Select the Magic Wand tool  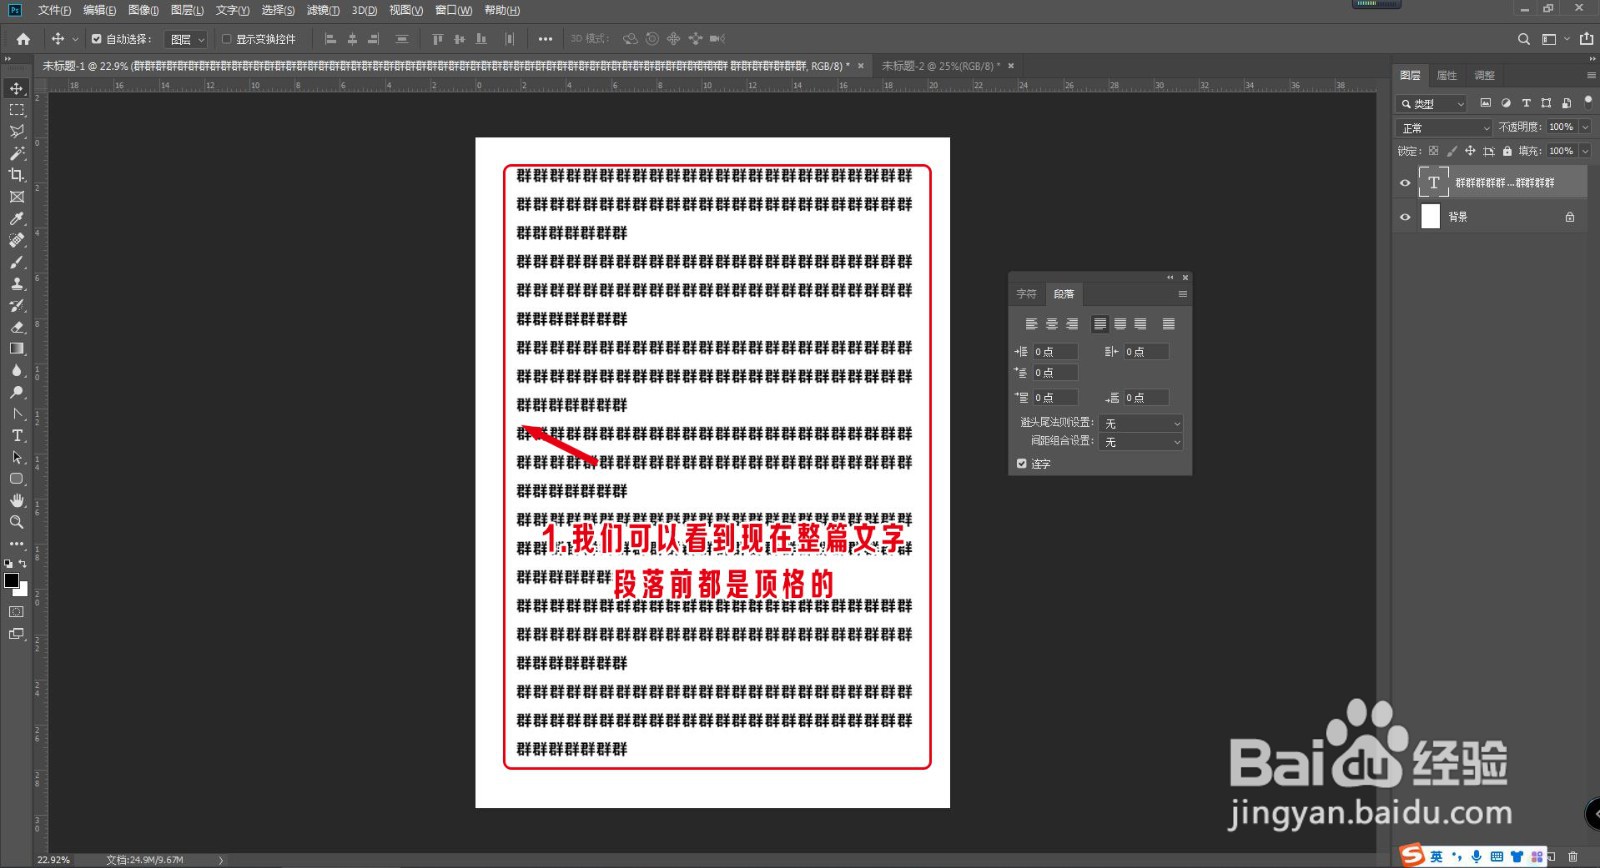17,154
